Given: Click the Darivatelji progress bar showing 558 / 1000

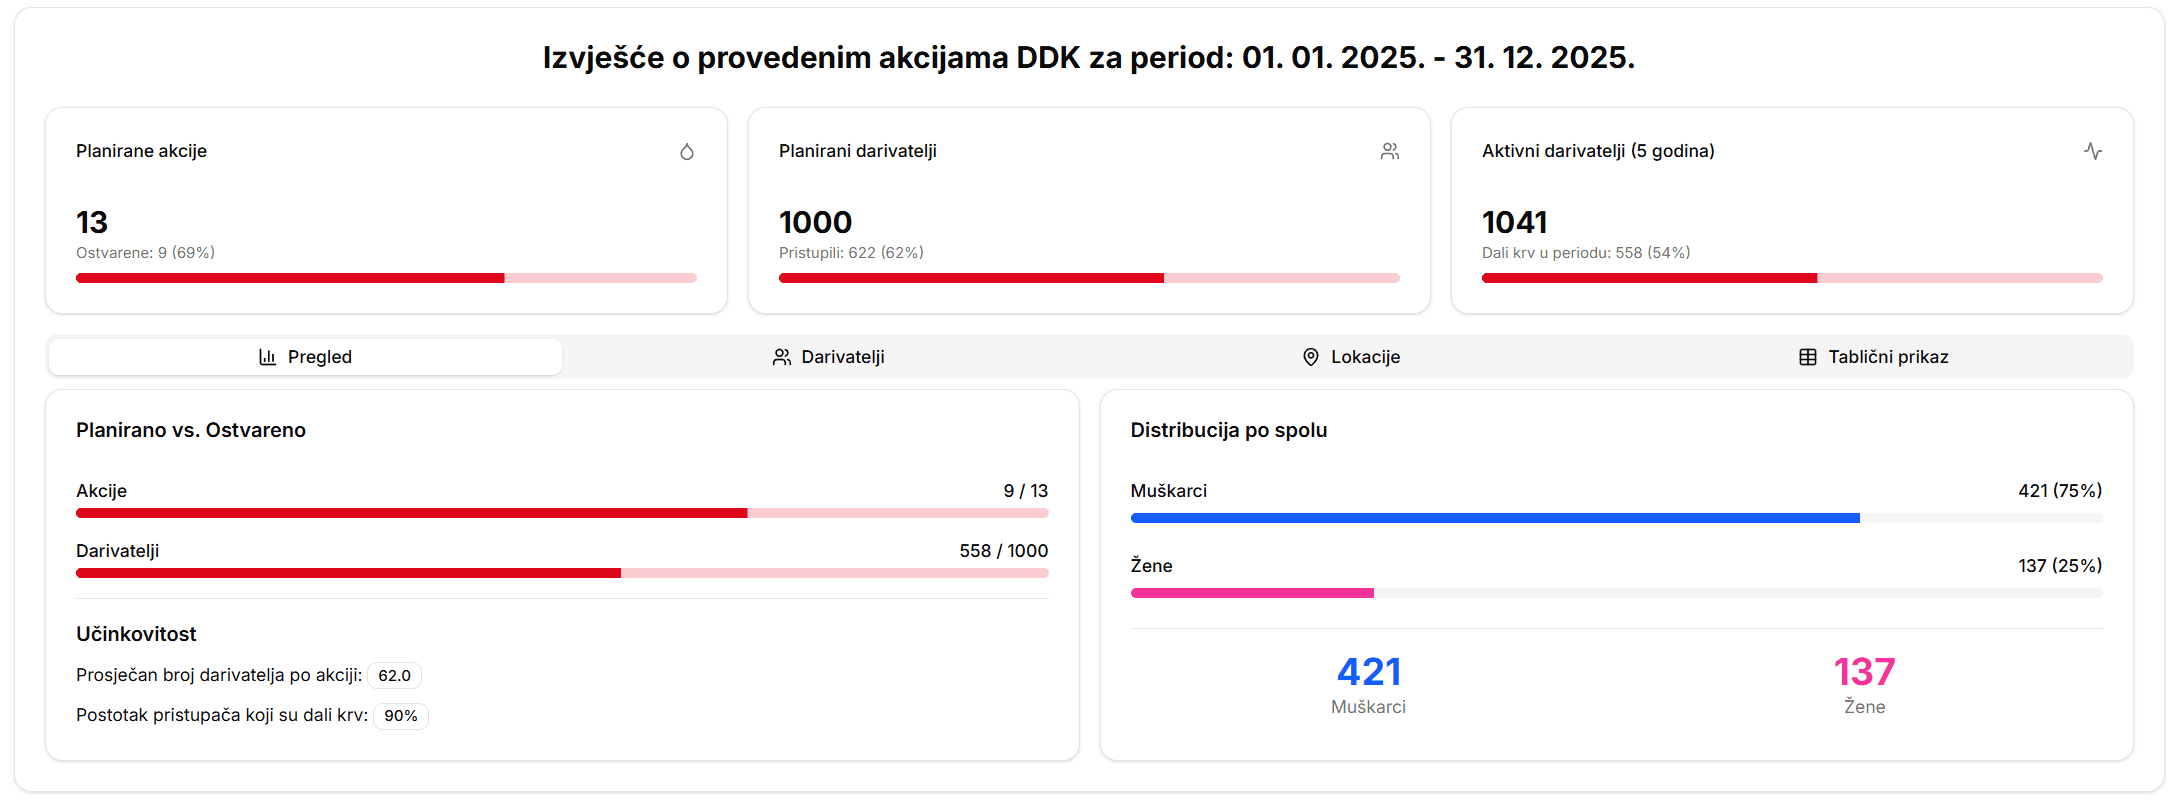Looking at the screenshot, I should pyautogui.click(x=560, y=572).
